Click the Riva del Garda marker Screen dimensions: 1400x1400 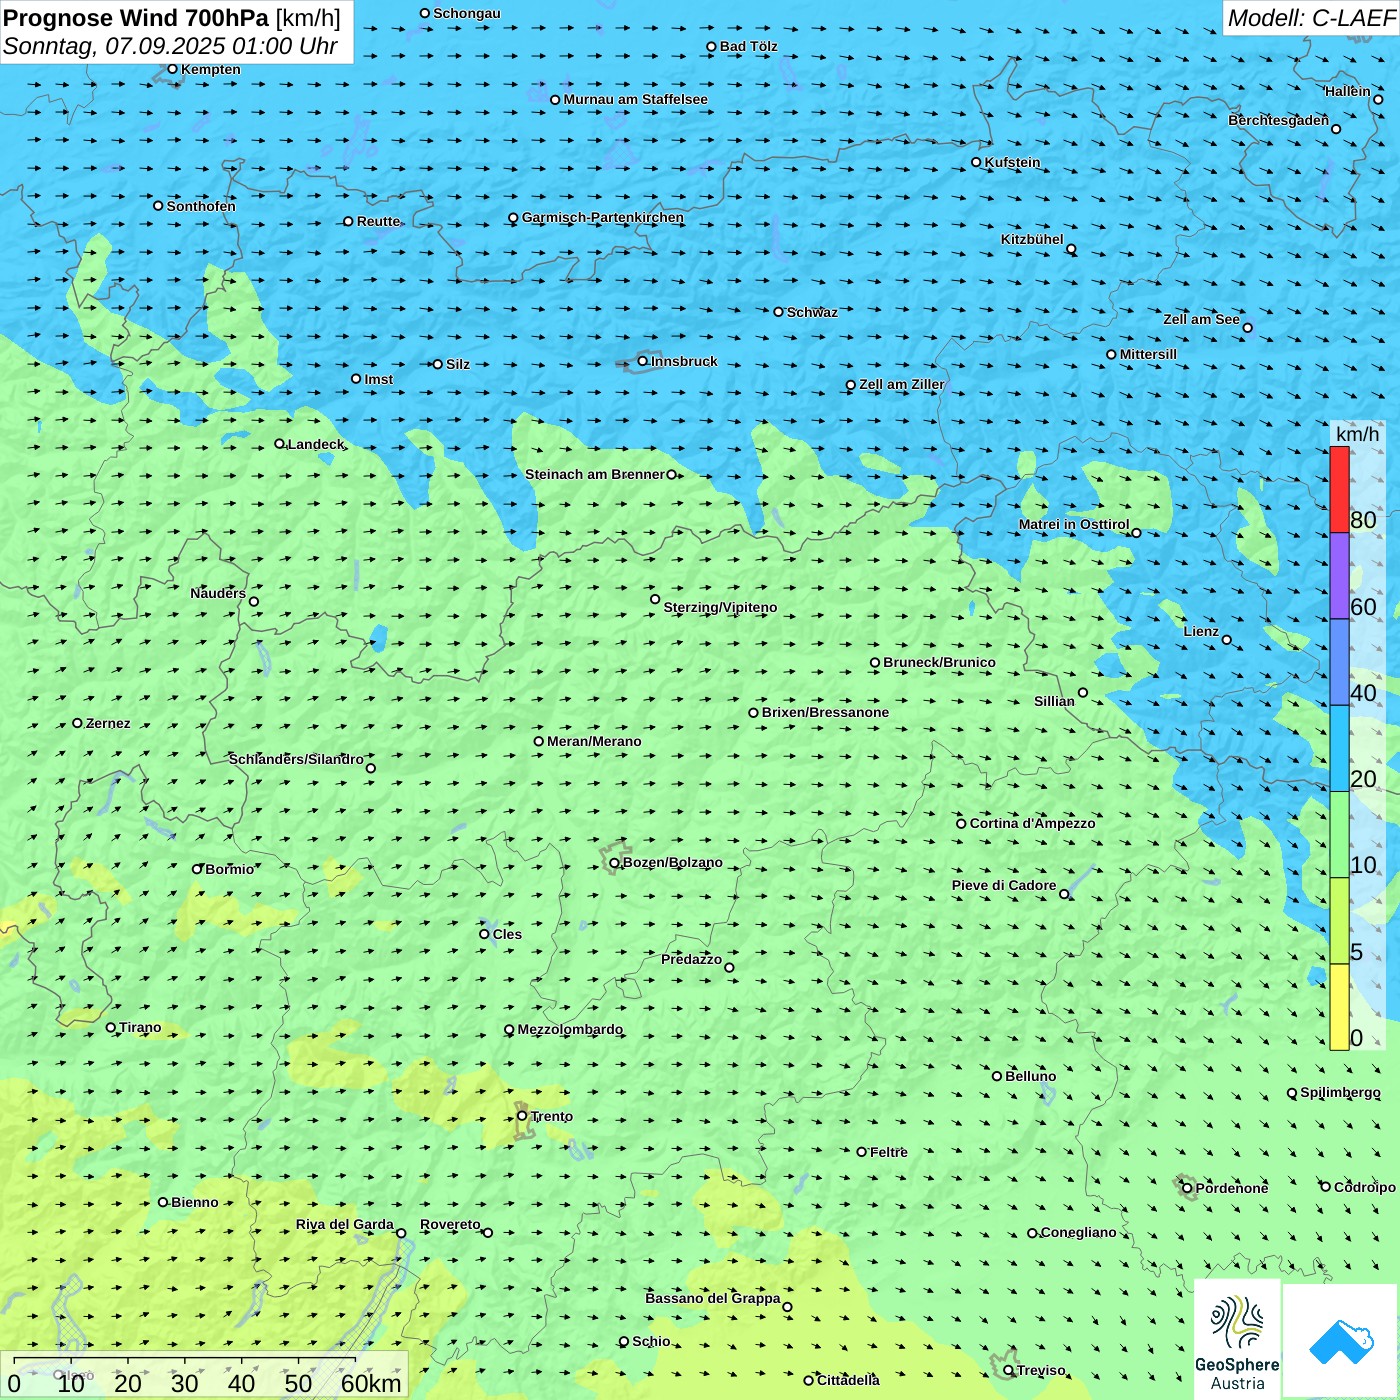pos(401,1233)
